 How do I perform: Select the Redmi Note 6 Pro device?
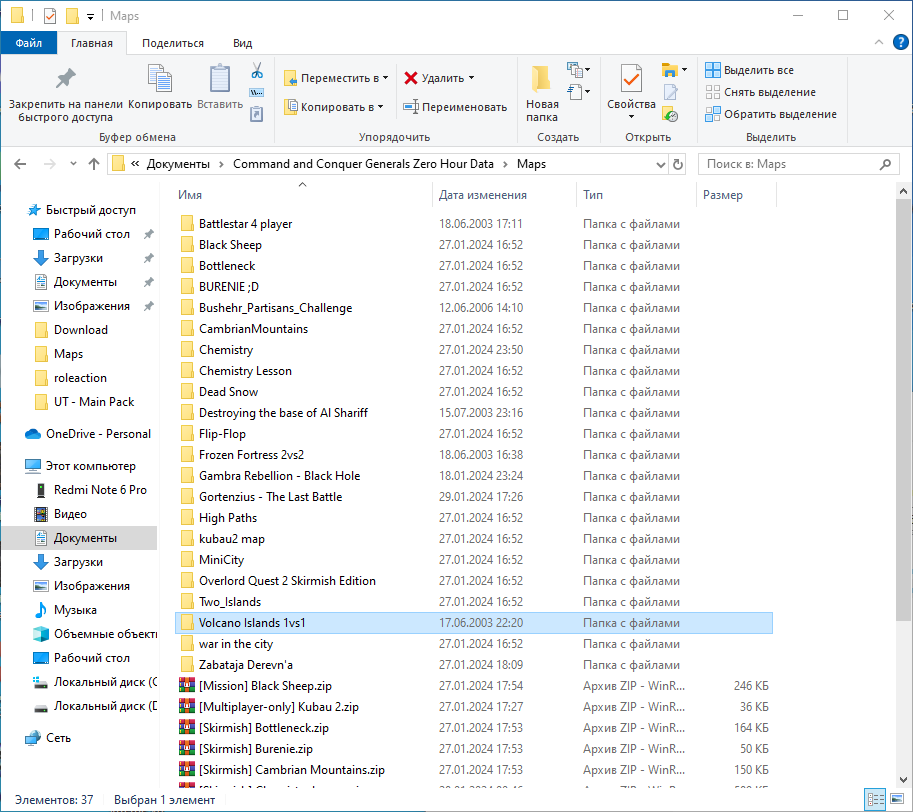pos(100,490)
